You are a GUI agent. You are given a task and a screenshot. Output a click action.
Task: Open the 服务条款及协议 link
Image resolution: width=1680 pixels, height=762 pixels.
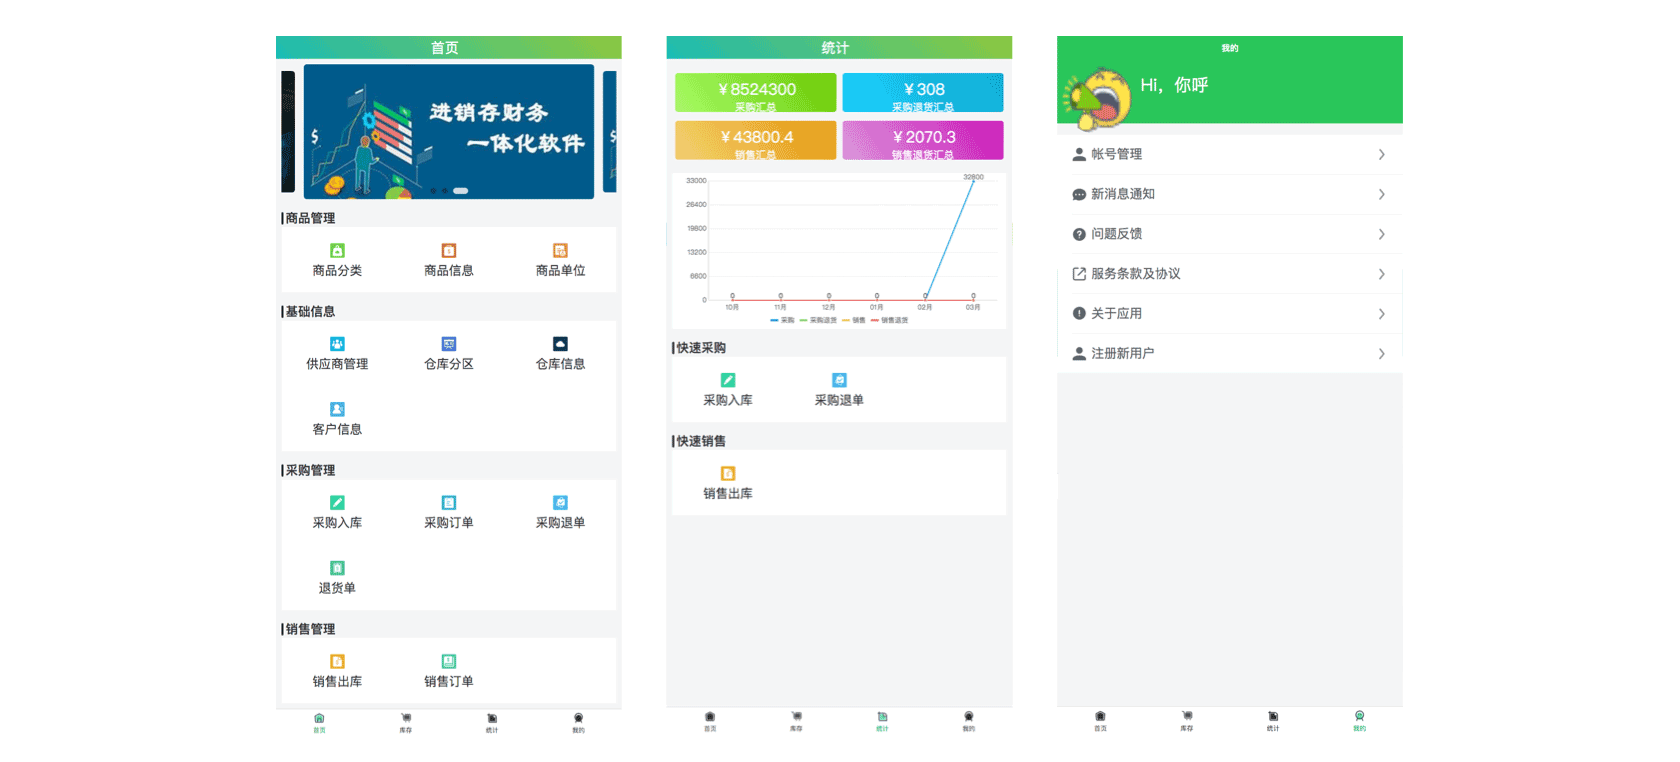(x=1135, y=274)
